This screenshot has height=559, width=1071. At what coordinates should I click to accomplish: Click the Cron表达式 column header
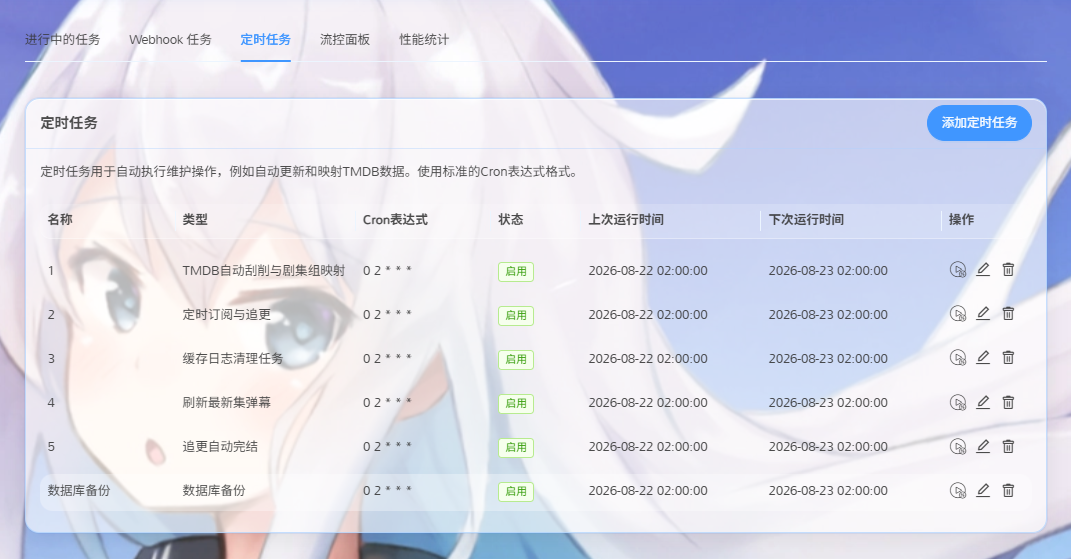point(395,219)
